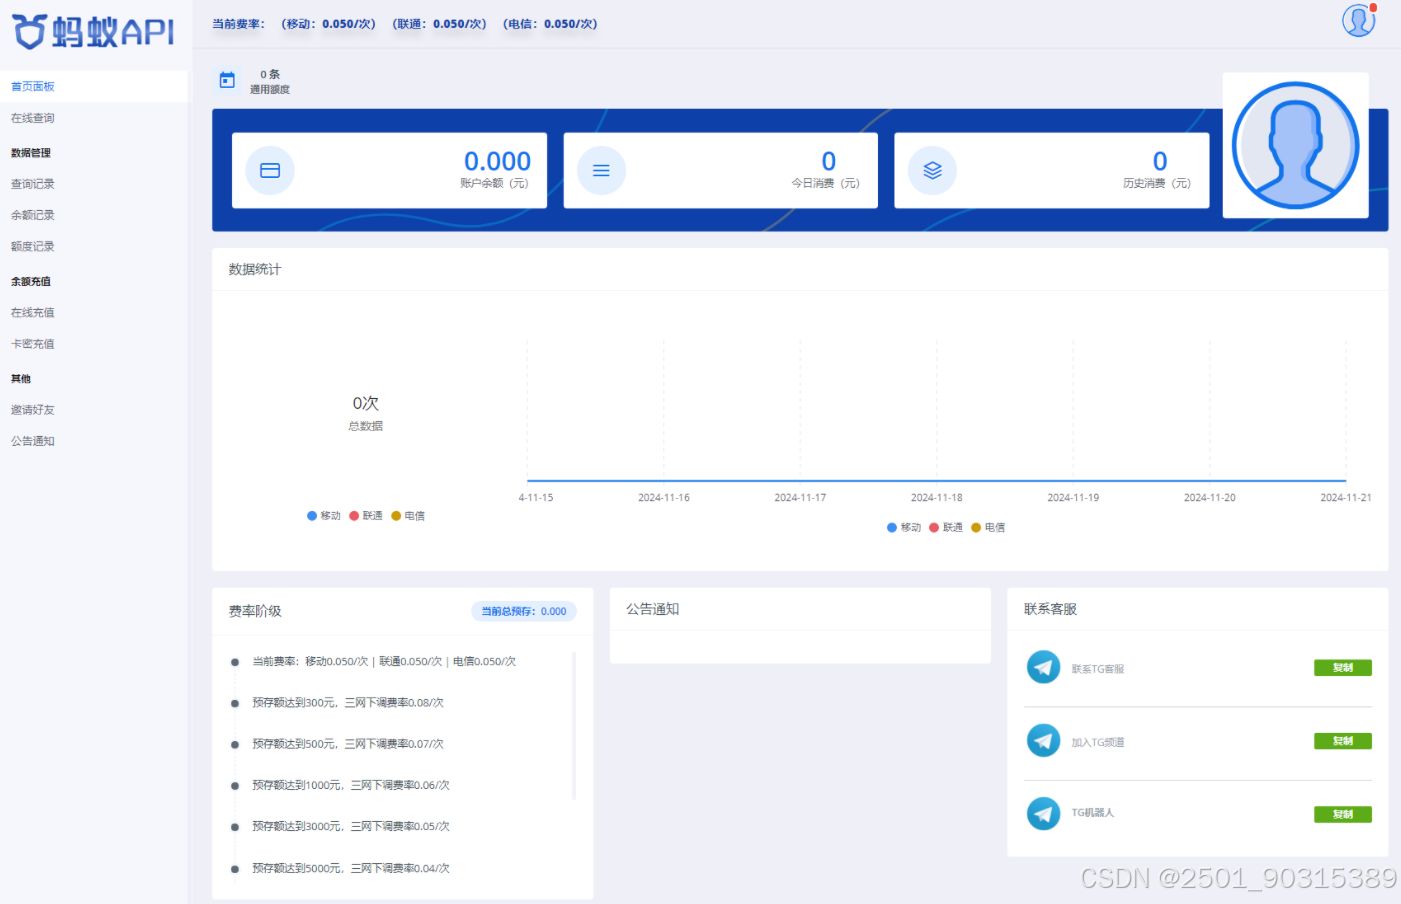
Task: Click the Telegram icon for 联系TG客服
Action: pyautogui.click(x=1043, y=667)
